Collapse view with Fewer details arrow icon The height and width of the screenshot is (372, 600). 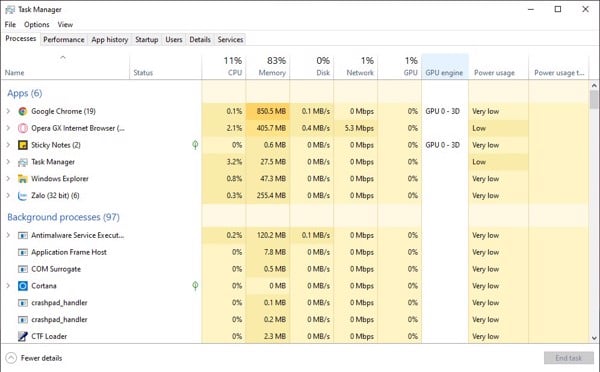point(11,358)
